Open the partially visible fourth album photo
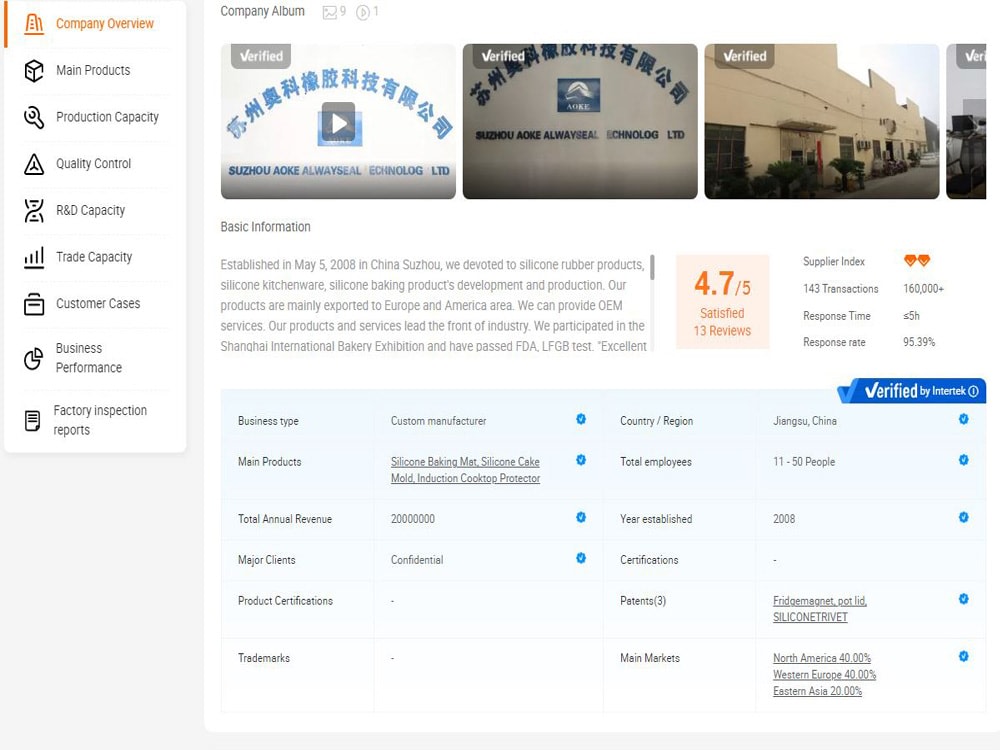Image resolution: width=1000 pixels, height=750 pixels. pos(966,121)
